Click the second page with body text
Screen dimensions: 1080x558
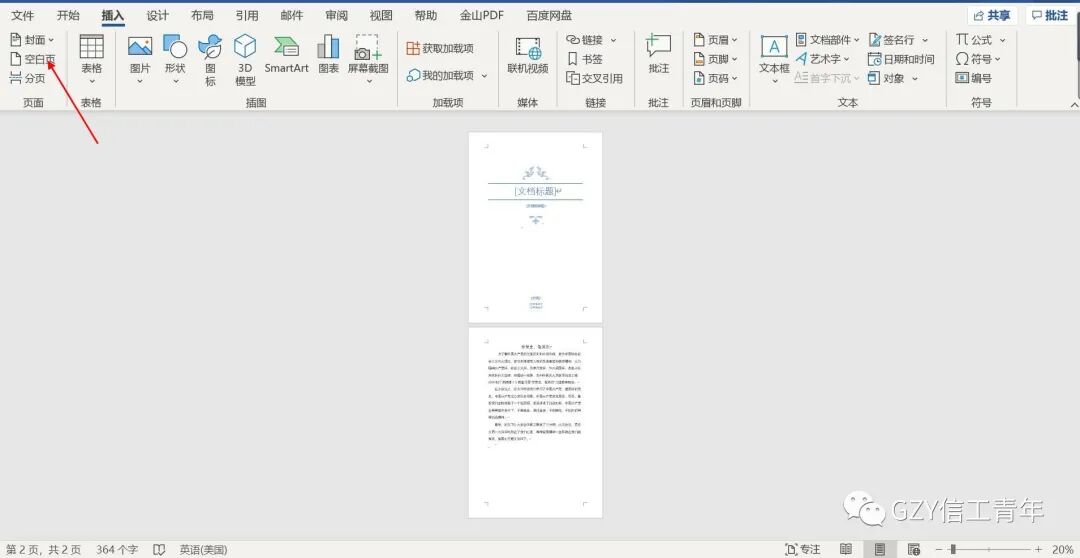(x=535, y=422)
